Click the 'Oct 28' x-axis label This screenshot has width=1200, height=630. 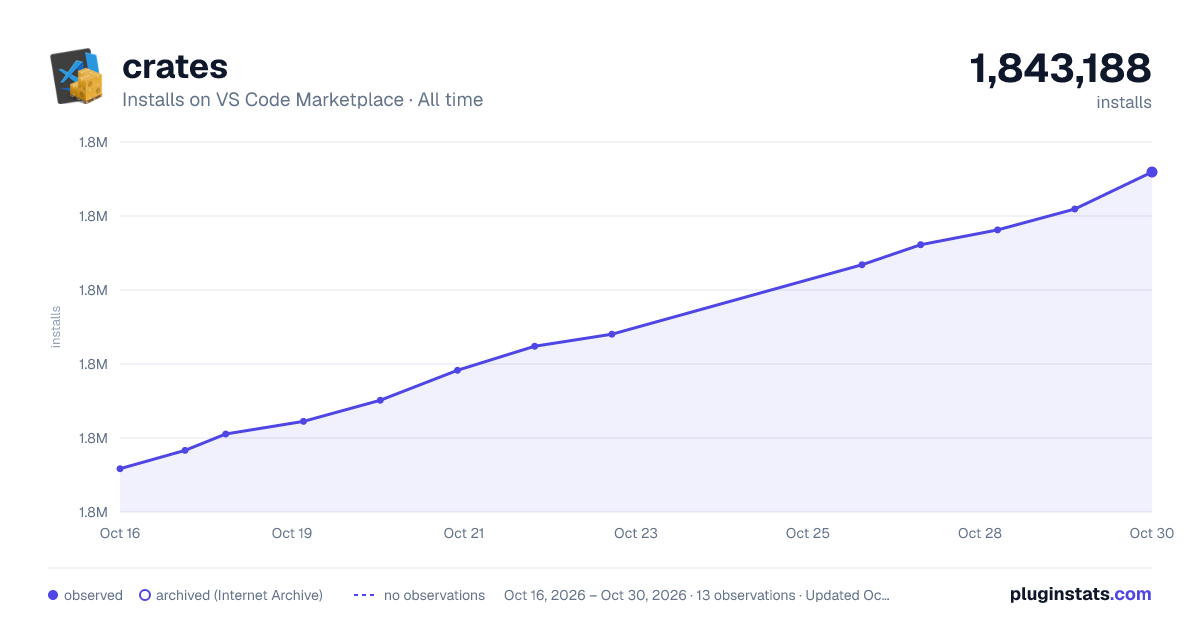click(980, 533)
